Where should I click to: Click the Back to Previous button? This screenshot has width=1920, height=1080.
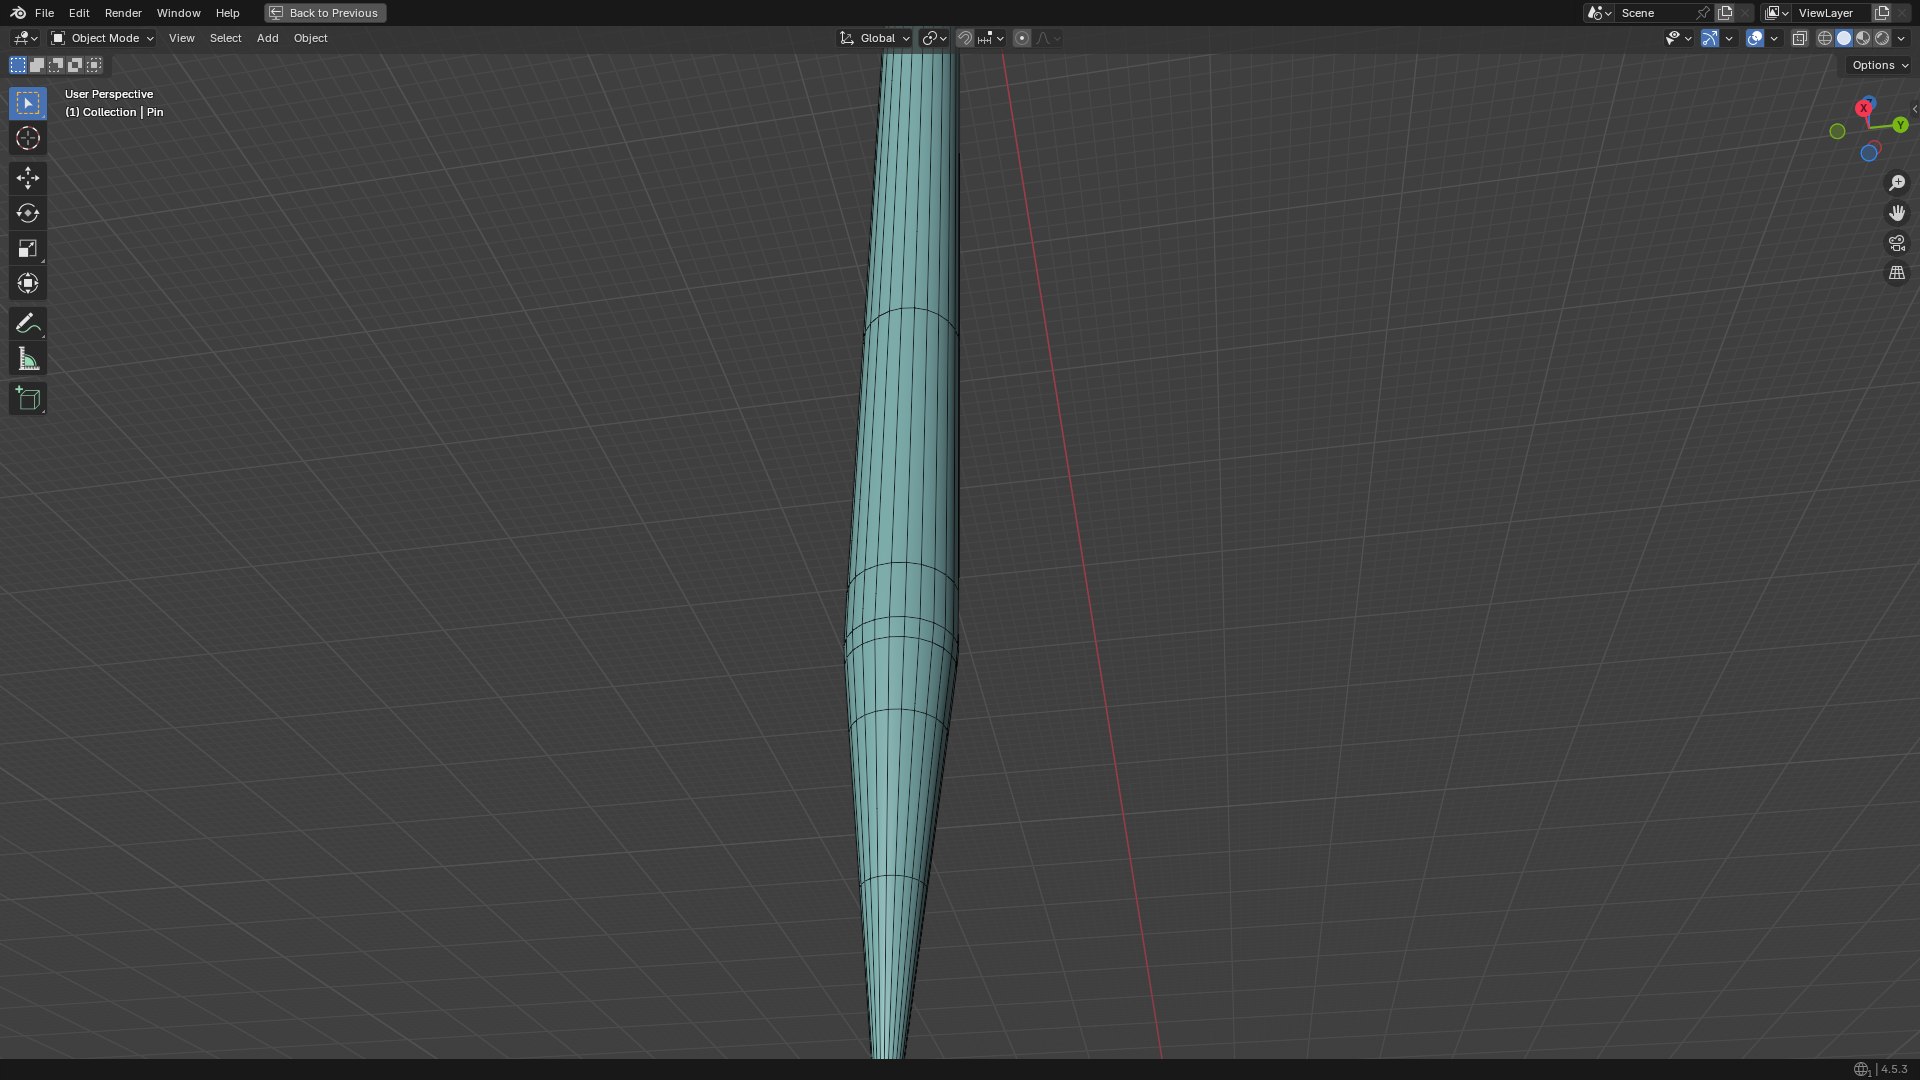pos(325,13)
